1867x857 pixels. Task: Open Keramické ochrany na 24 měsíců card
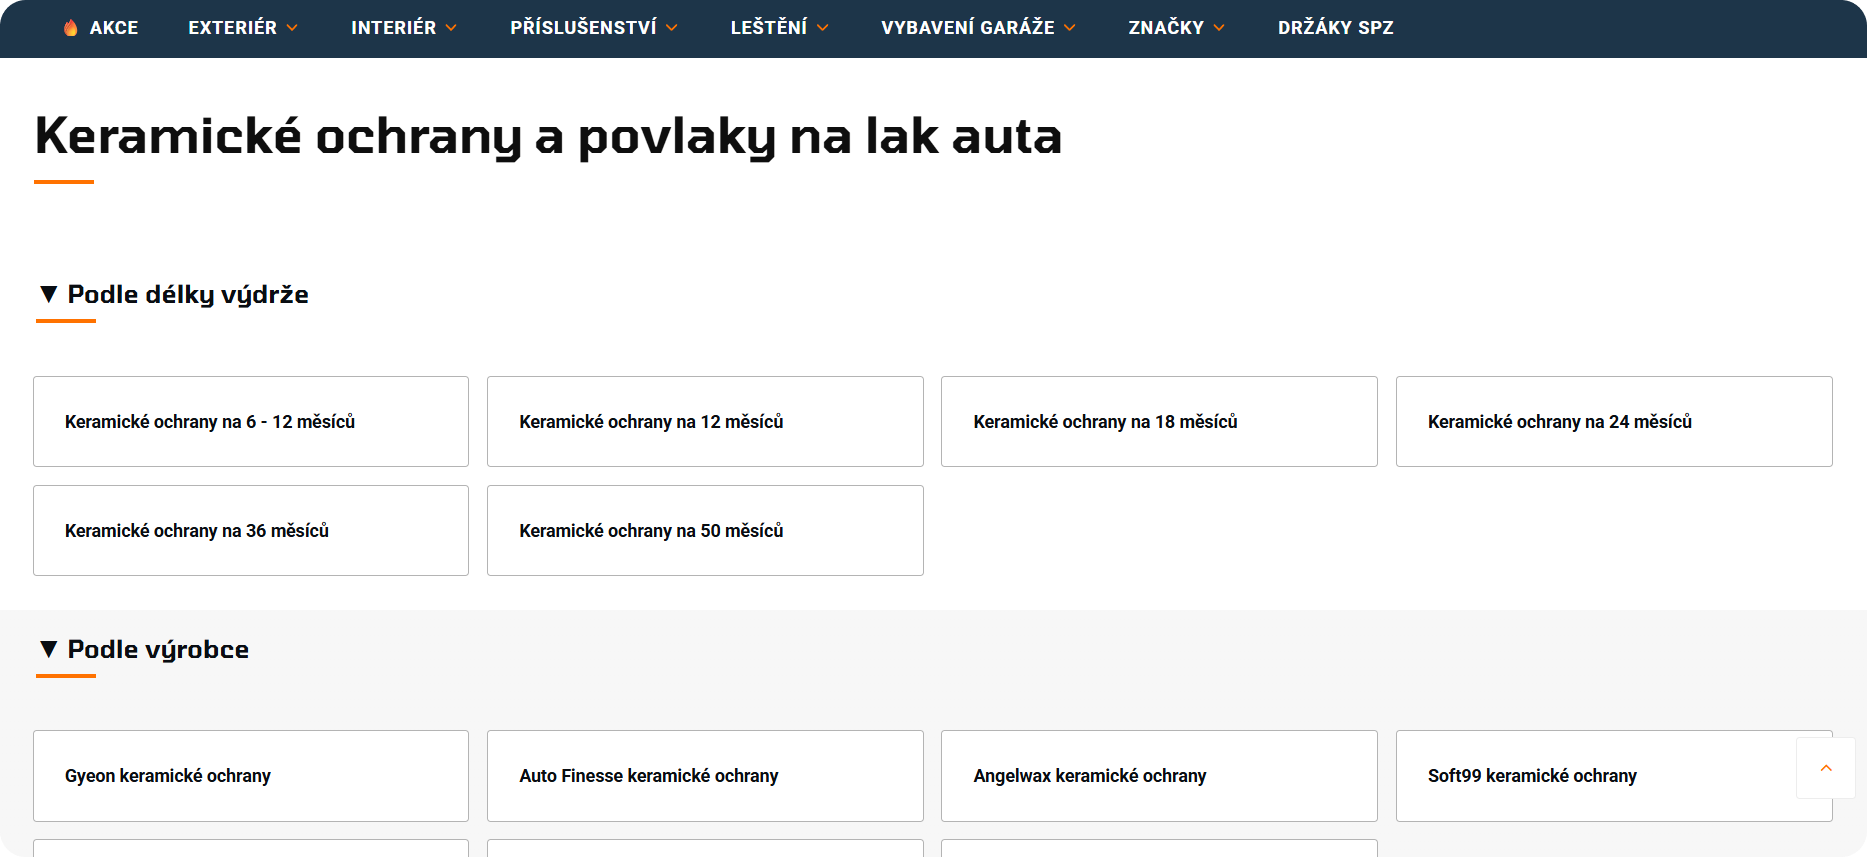[x=1614, y=421]
